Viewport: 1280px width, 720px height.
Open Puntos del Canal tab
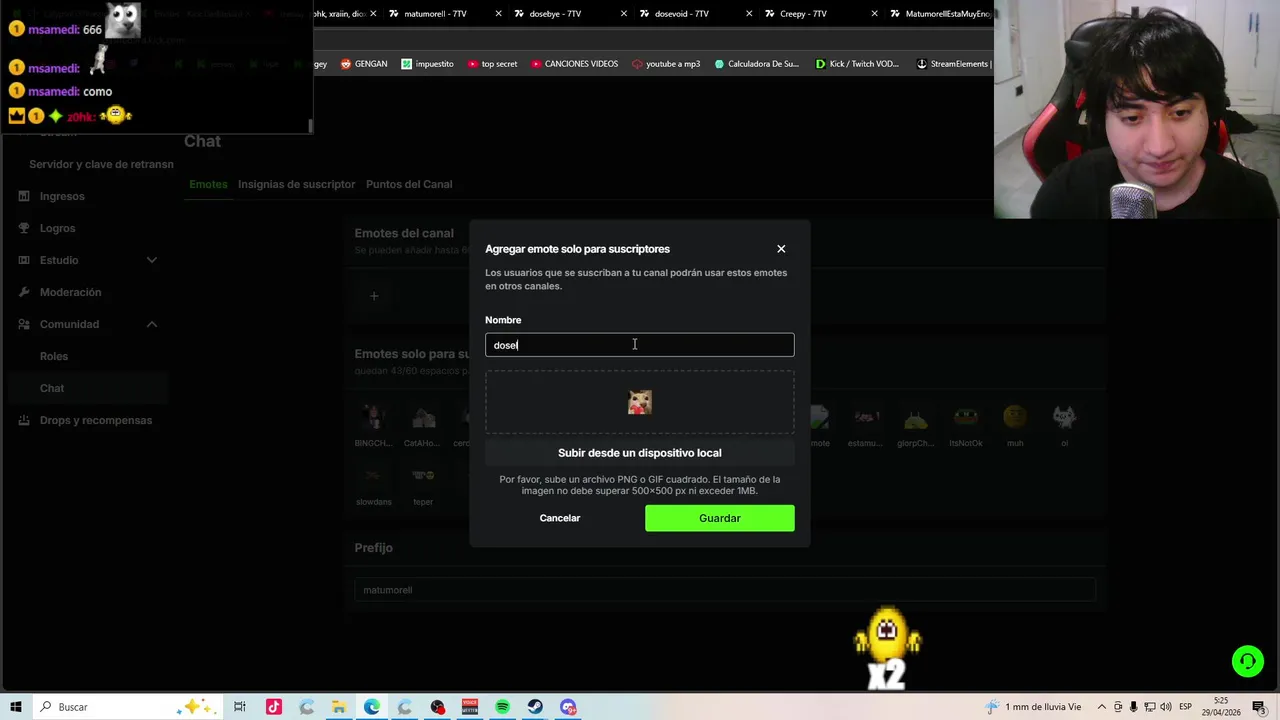[x=409, y=184]
